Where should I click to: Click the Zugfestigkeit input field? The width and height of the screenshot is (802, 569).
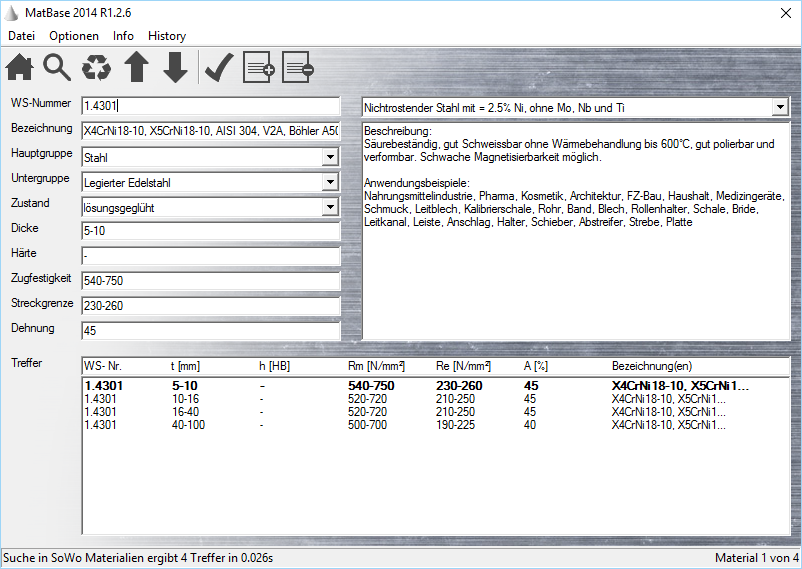coord(210,280)
